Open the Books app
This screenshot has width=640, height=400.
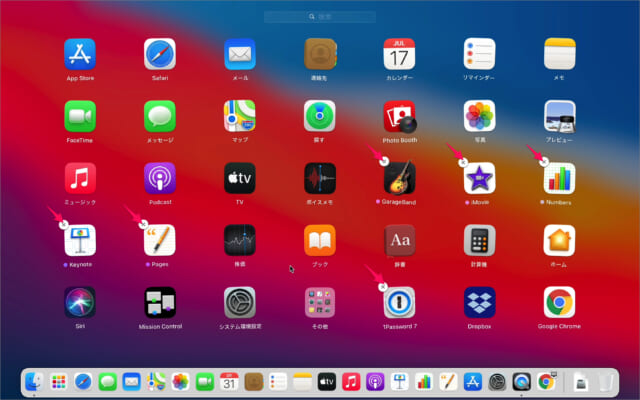[x=320, y=240]
